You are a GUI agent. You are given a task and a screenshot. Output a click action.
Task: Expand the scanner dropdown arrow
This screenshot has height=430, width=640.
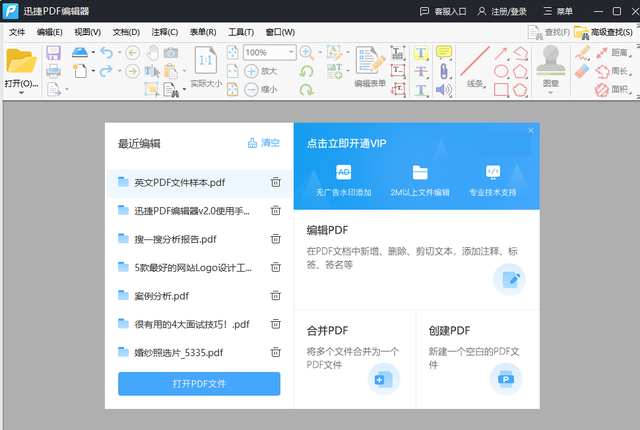pyautogui.click(x=93, y=52)
